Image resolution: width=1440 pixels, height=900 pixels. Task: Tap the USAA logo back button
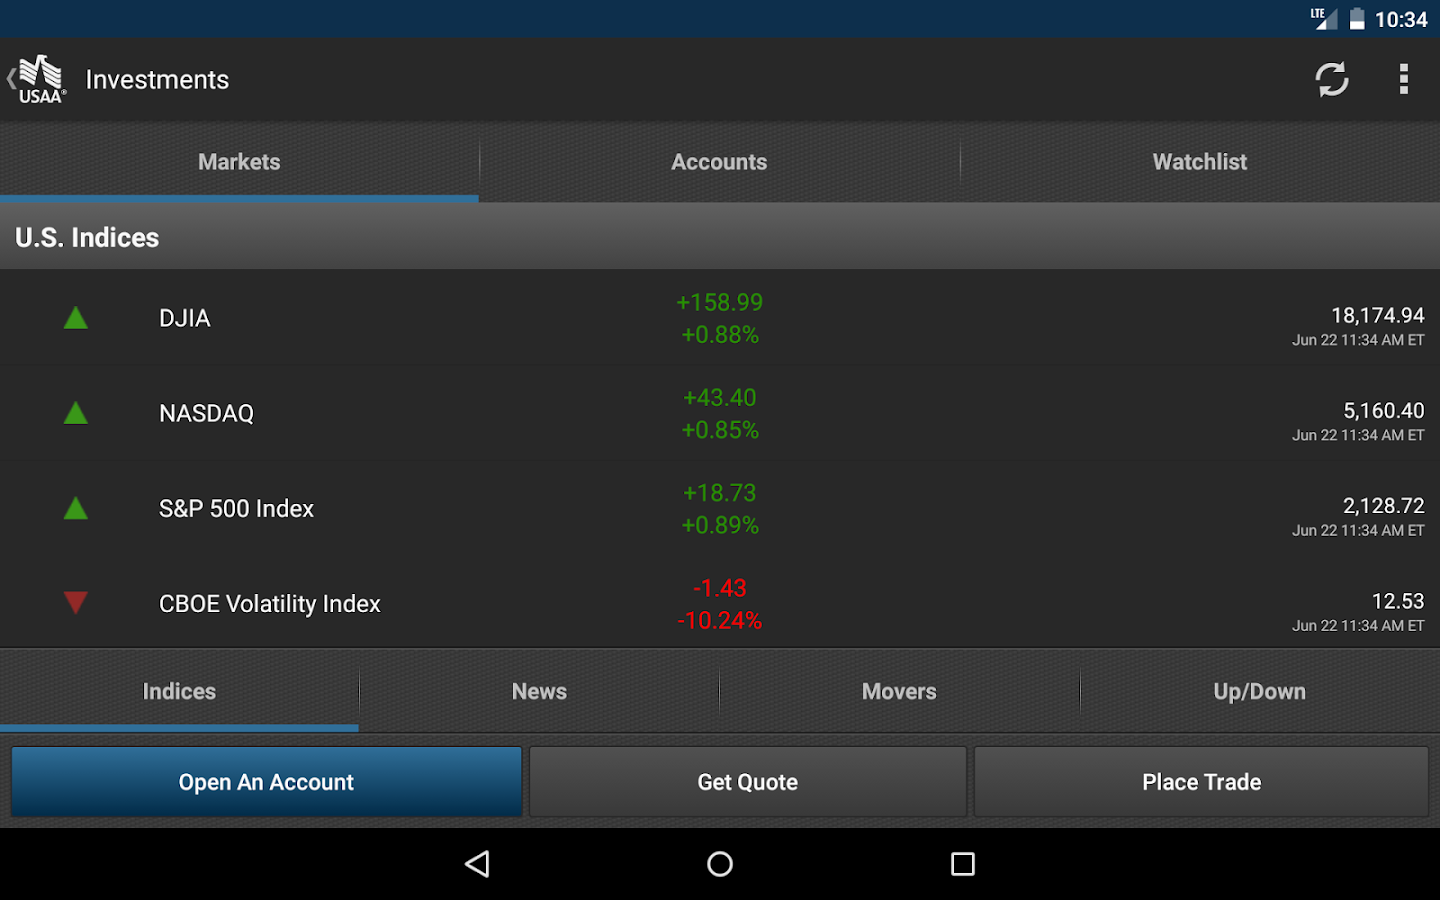(x=38, y=79)
